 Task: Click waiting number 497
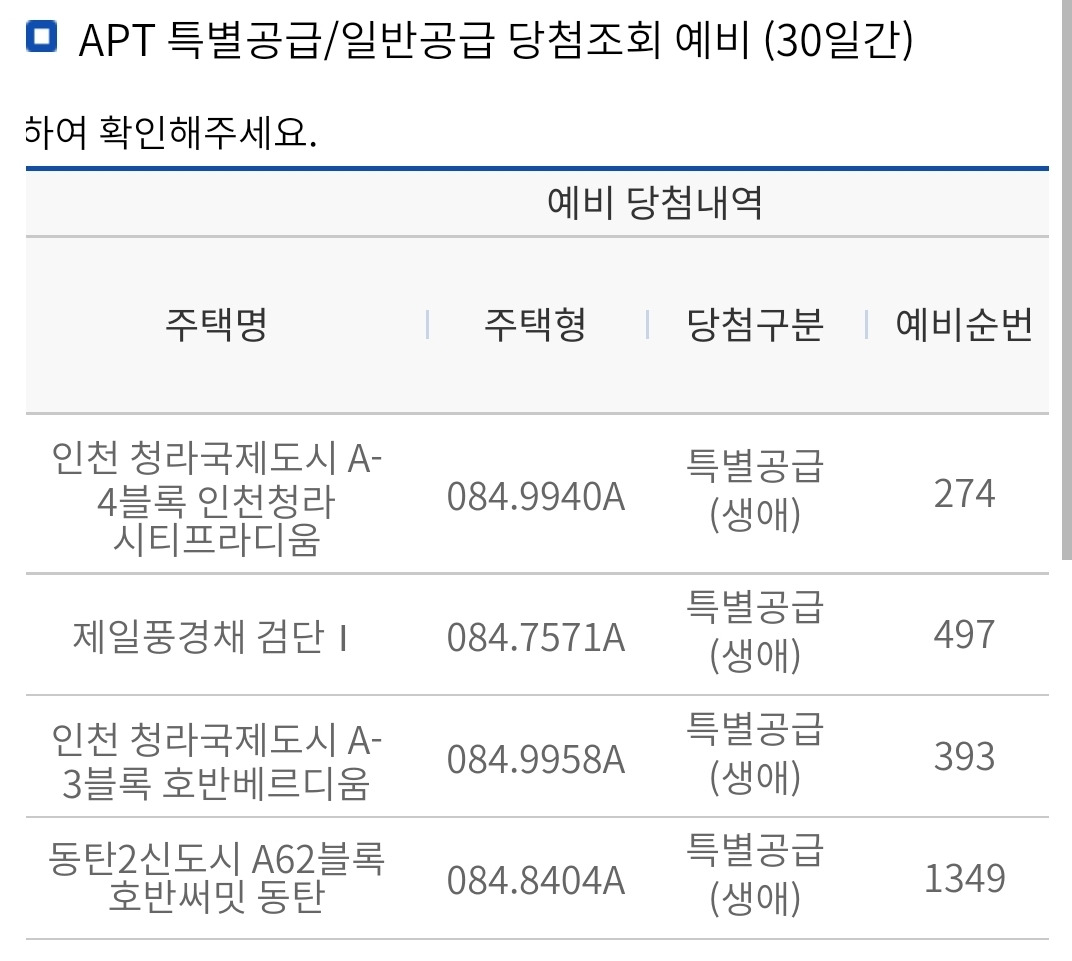964,634
